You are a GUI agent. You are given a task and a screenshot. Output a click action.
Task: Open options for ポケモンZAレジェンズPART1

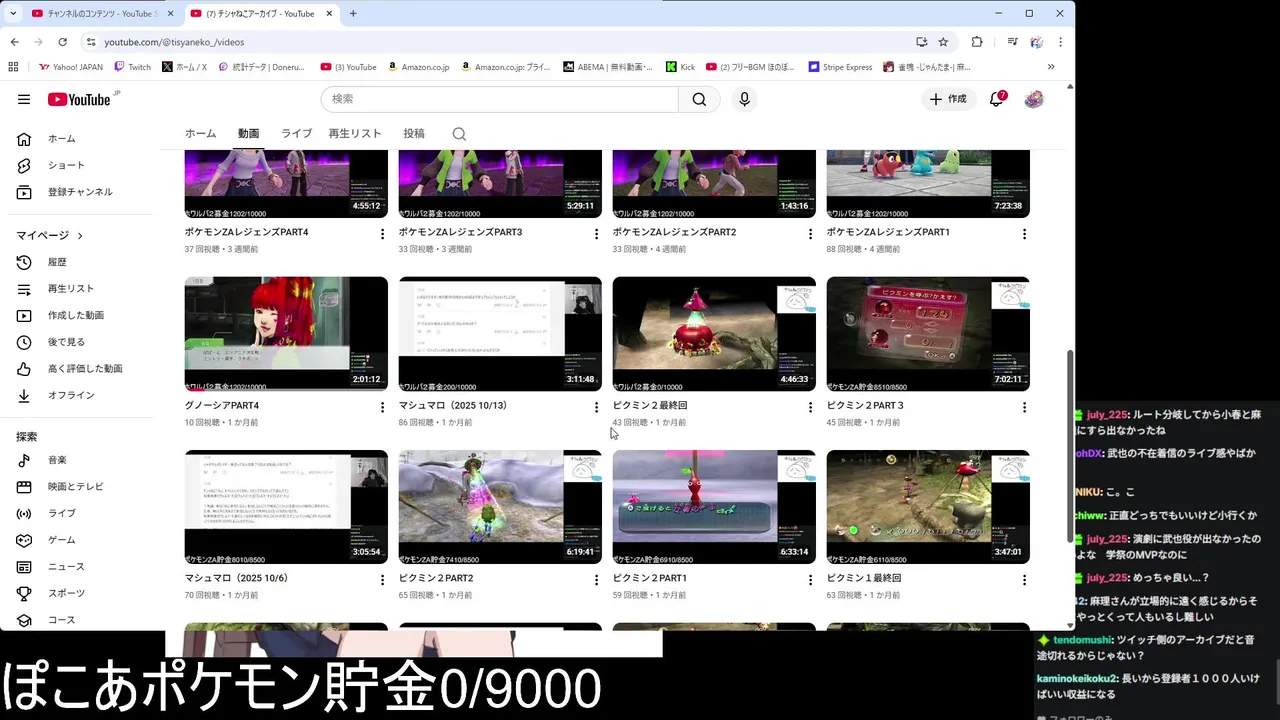click(1024, 234)
